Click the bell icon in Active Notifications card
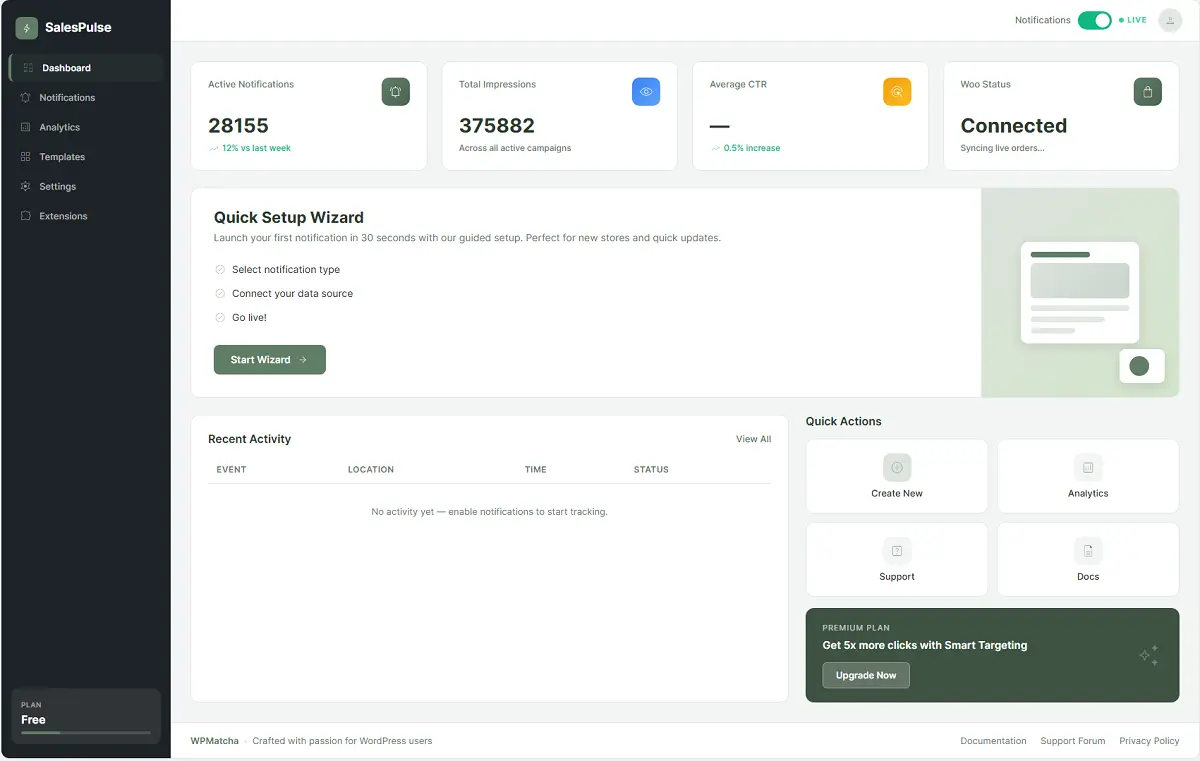Image resolution: width=1200 pixels, height=761 pixels. click(395, 92)
